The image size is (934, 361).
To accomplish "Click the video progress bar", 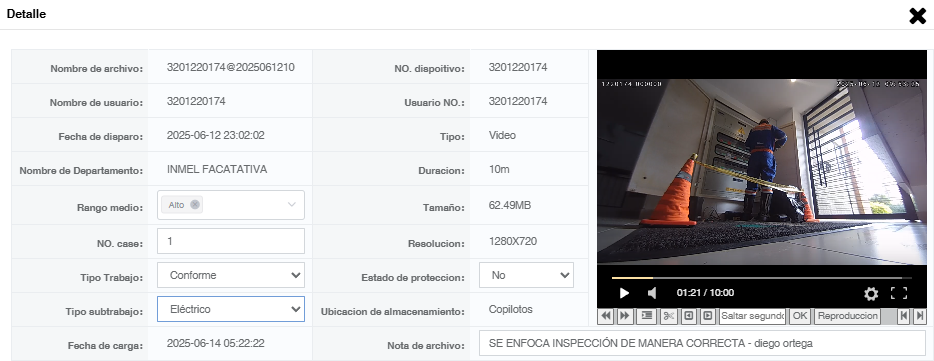I will click(x=761, y=278).
